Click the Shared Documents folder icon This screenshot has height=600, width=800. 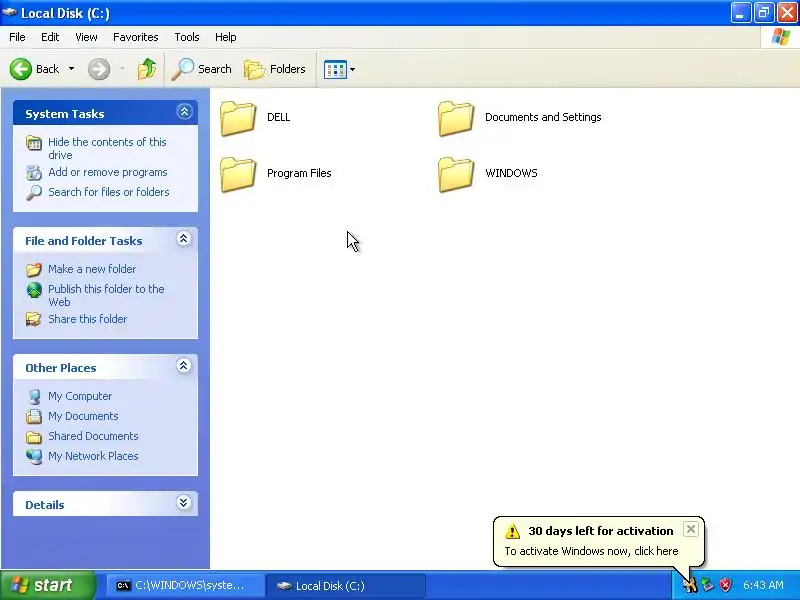tap(34, 437)
